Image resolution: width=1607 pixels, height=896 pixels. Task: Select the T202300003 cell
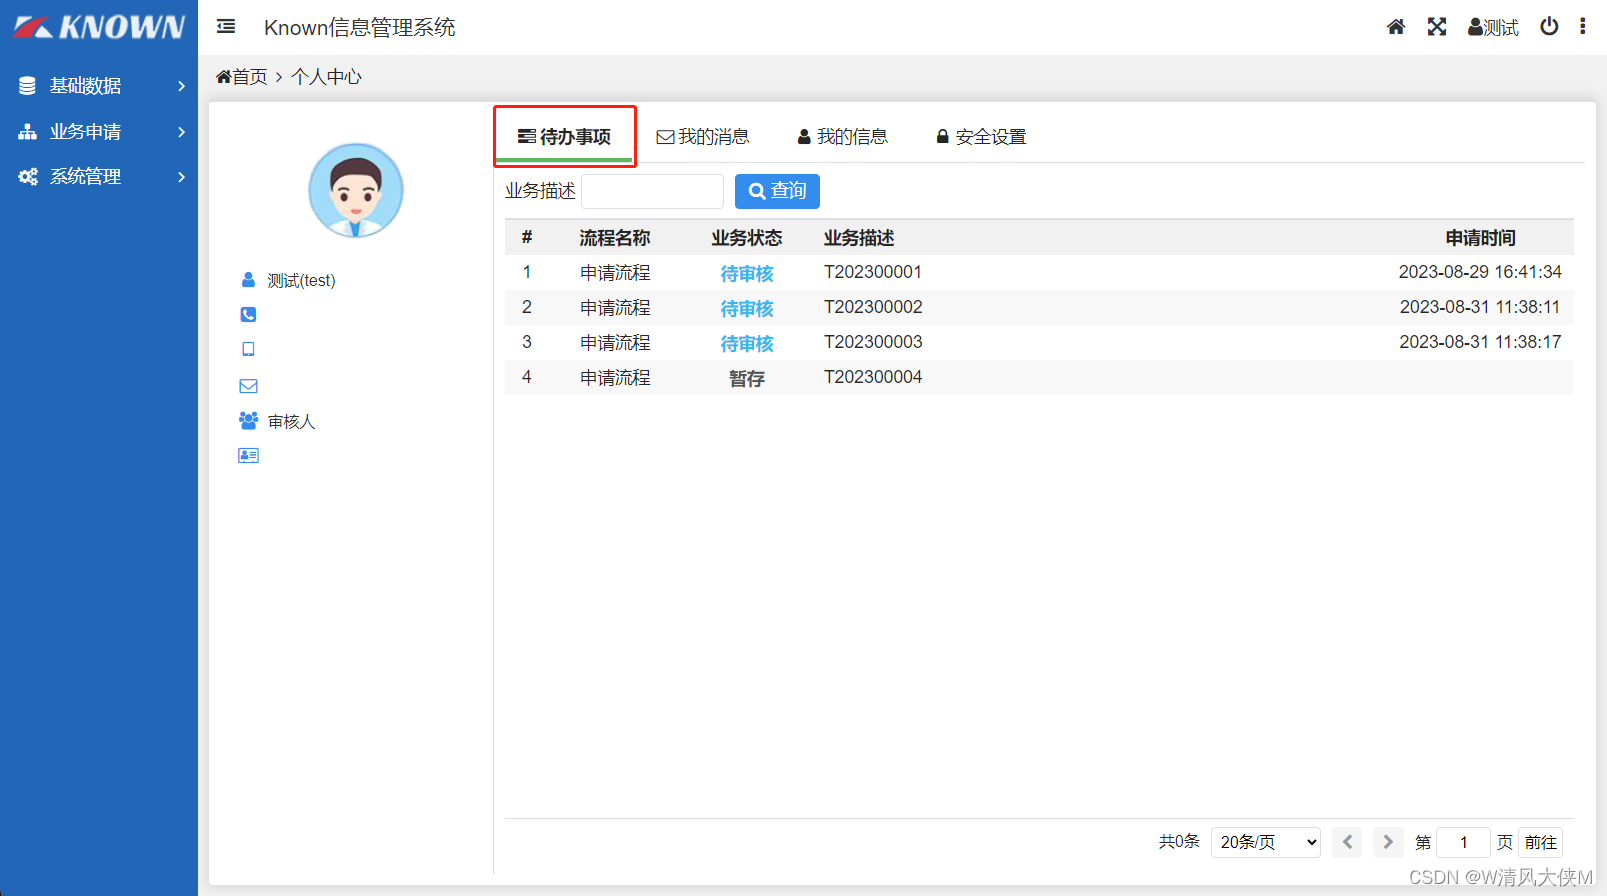tap(873, 342)
